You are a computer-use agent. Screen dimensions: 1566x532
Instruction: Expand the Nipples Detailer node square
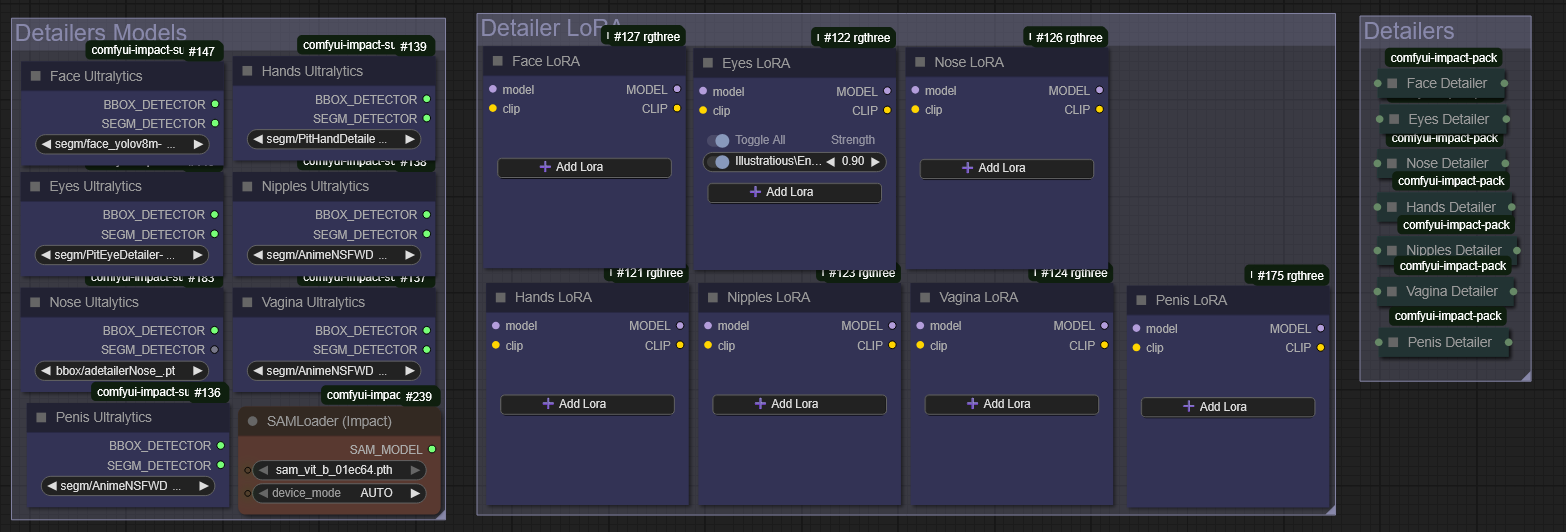pyautogui.click(x=1392, y=250)
